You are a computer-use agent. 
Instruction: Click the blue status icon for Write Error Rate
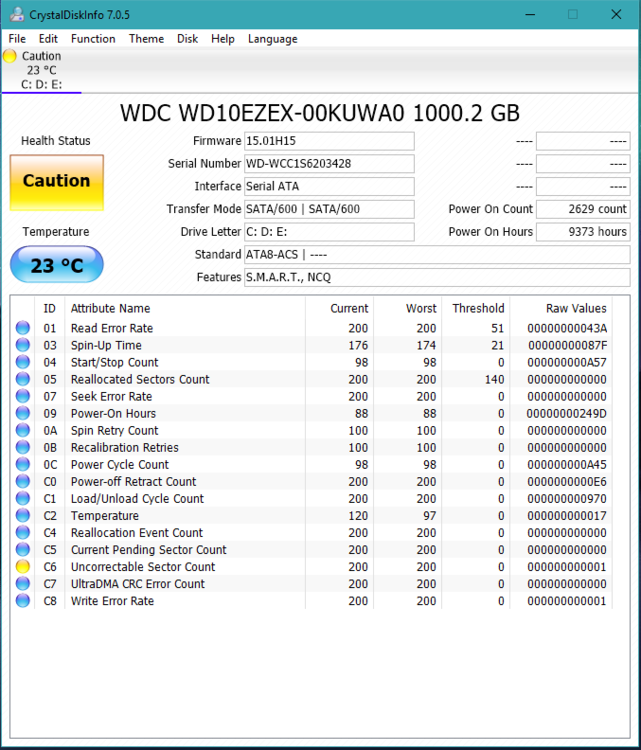pyautogui.click(x=22, y=600)
